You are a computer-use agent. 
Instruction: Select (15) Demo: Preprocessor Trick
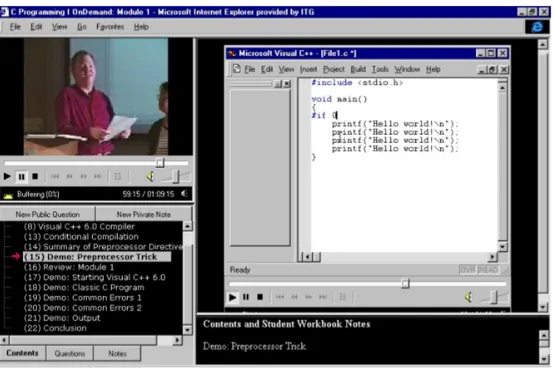click(97, 257)
